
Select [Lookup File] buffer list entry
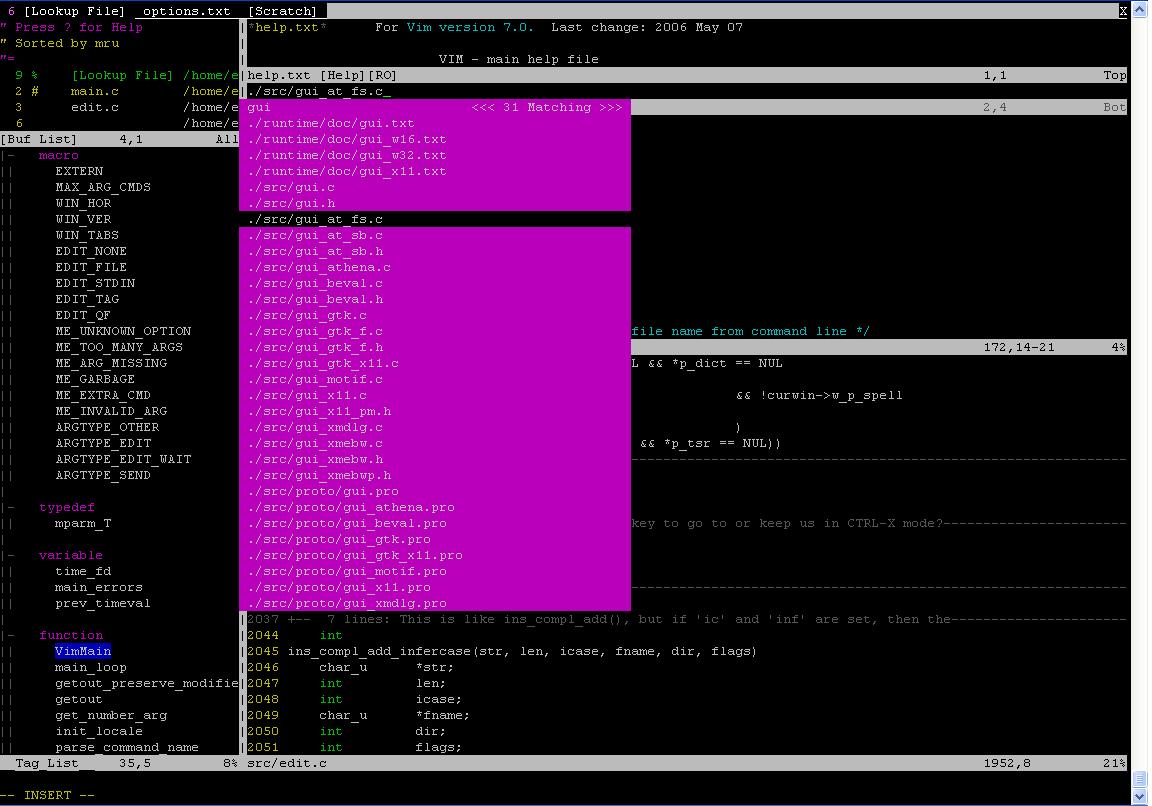point(122,75)
